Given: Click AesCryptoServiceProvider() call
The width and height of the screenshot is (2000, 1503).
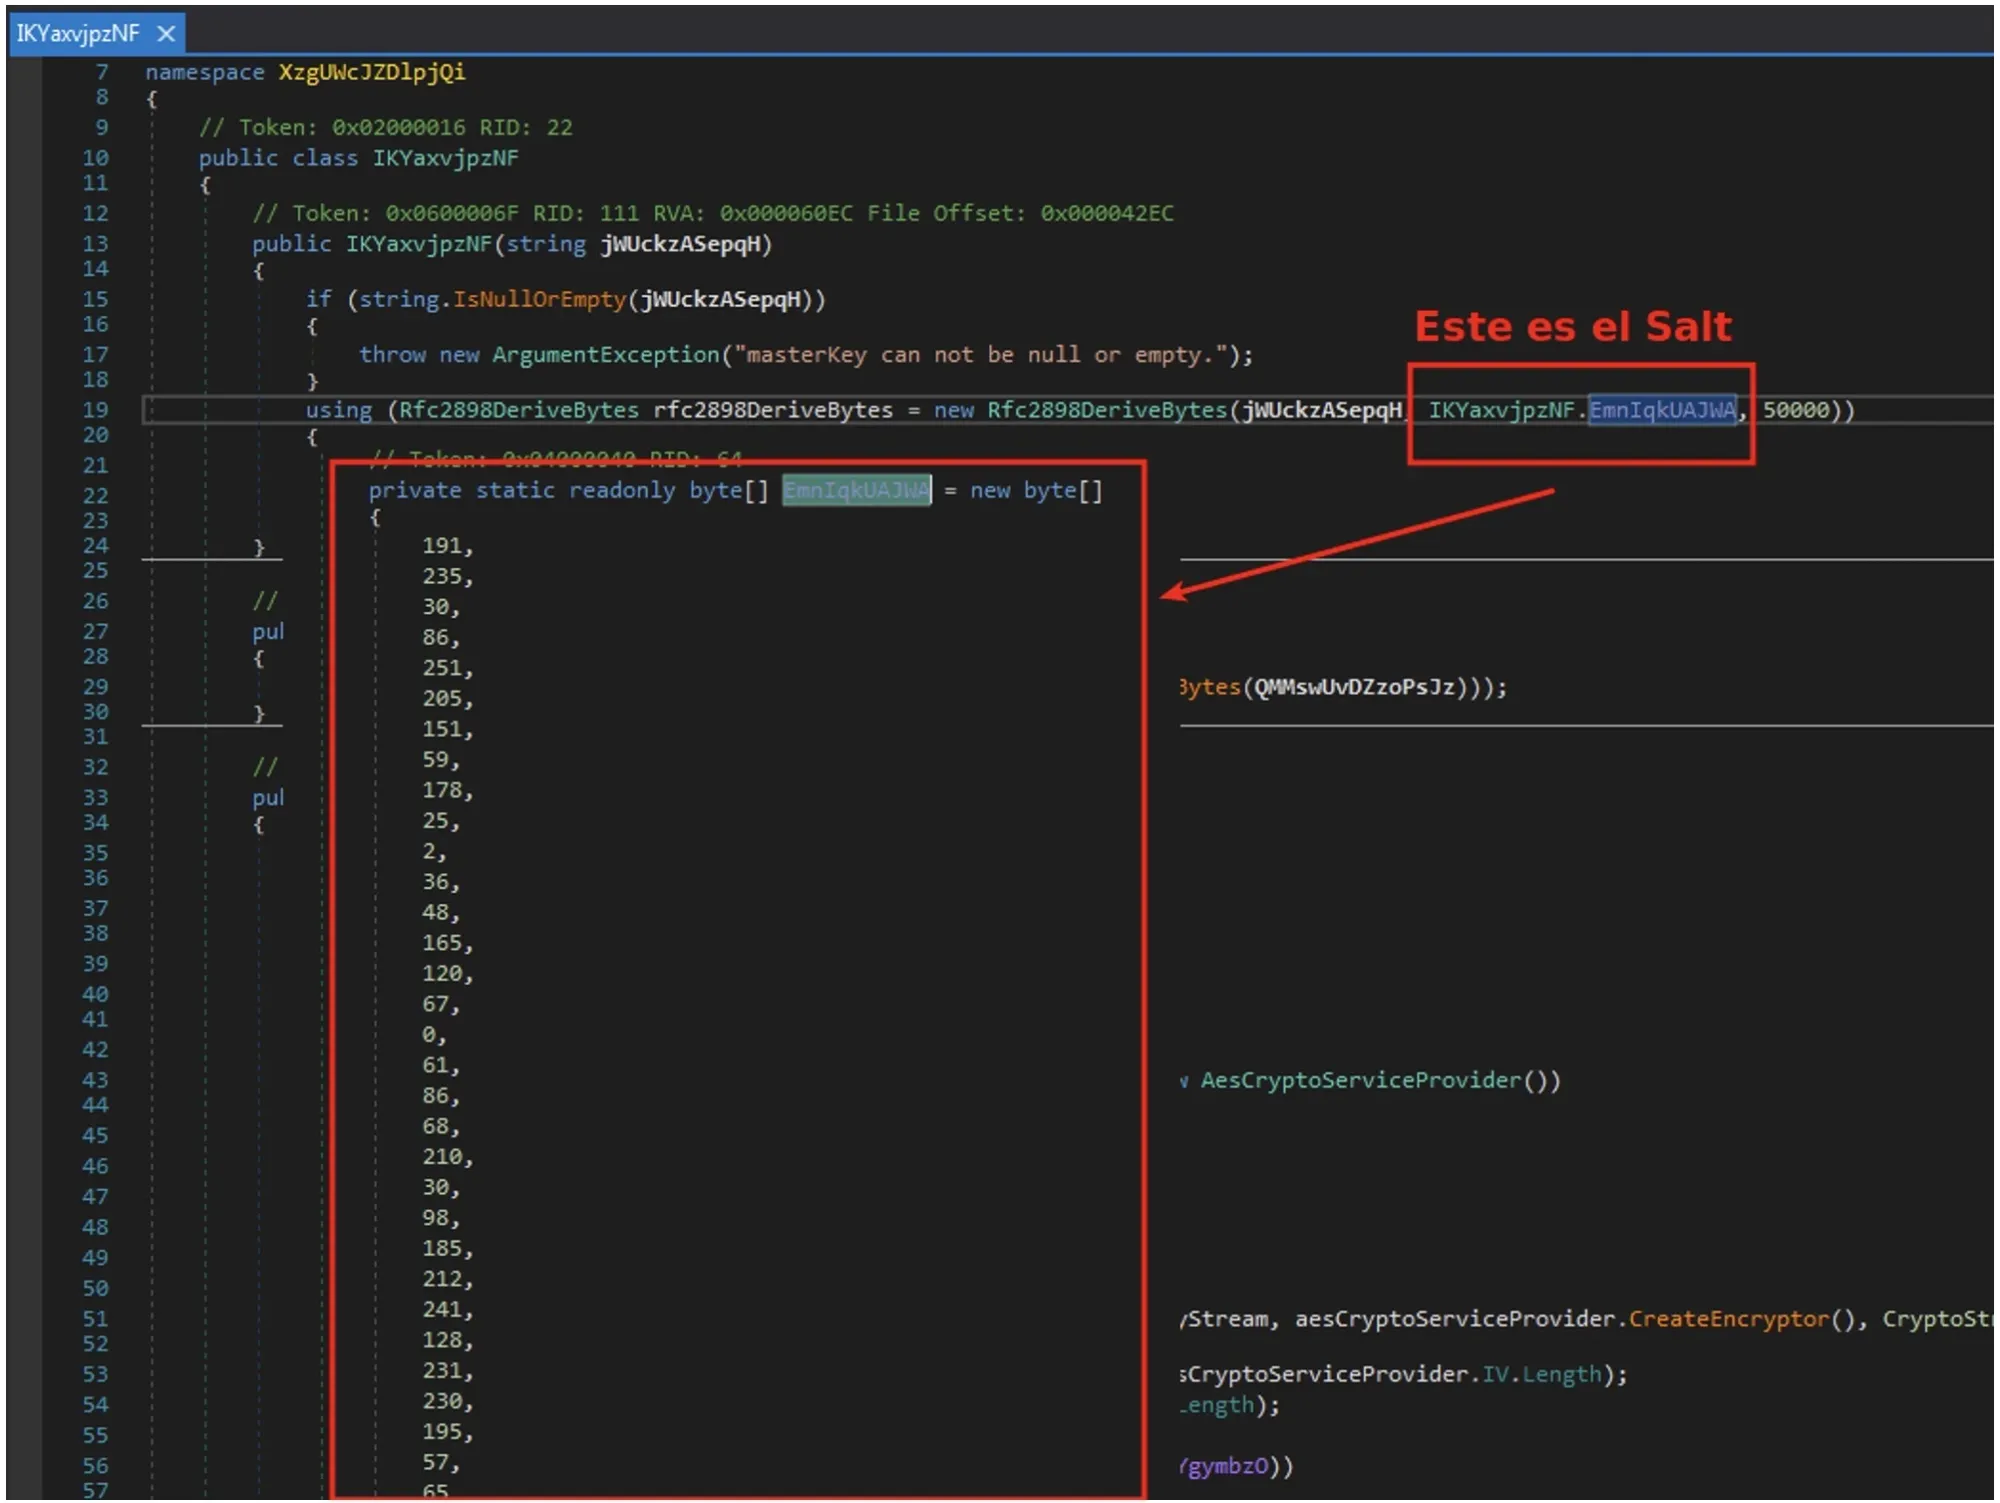Looking at the screenshot, I should click(1381, 1080).
